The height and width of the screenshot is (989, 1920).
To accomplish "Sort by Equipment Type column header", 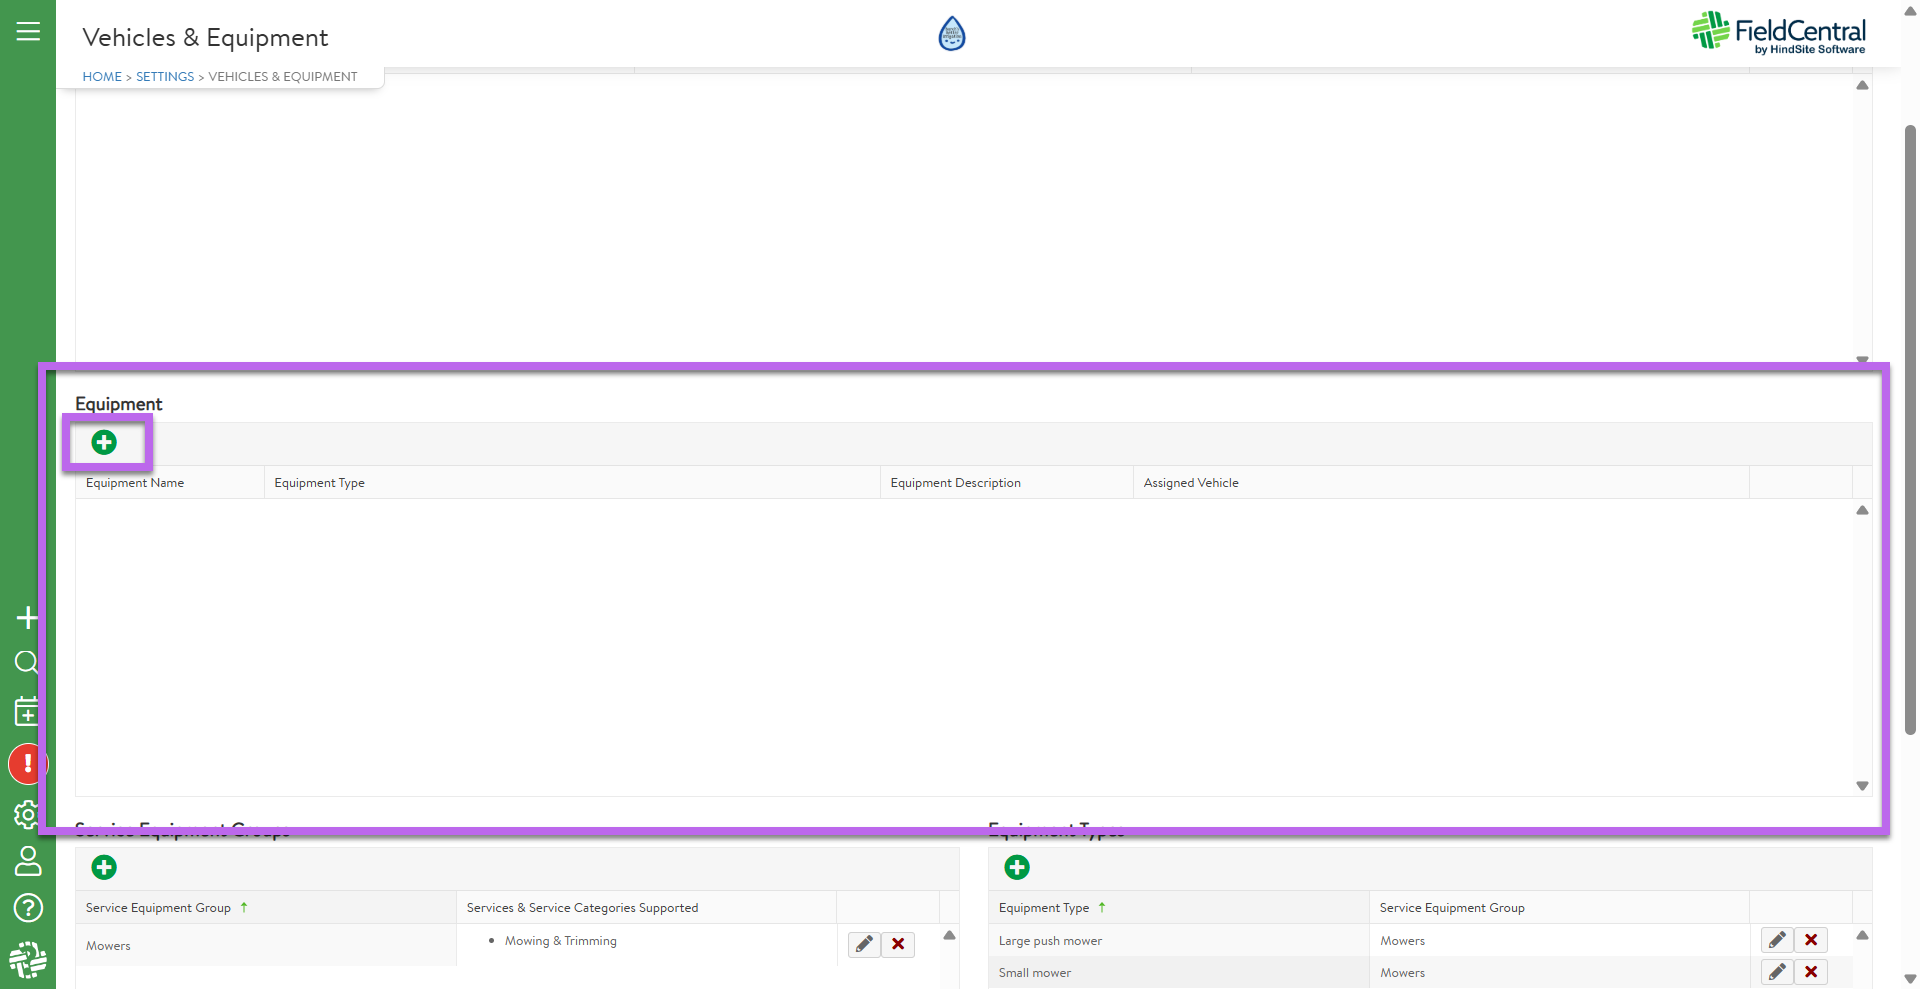I will pyautogui.click(x=1044, y=908).
